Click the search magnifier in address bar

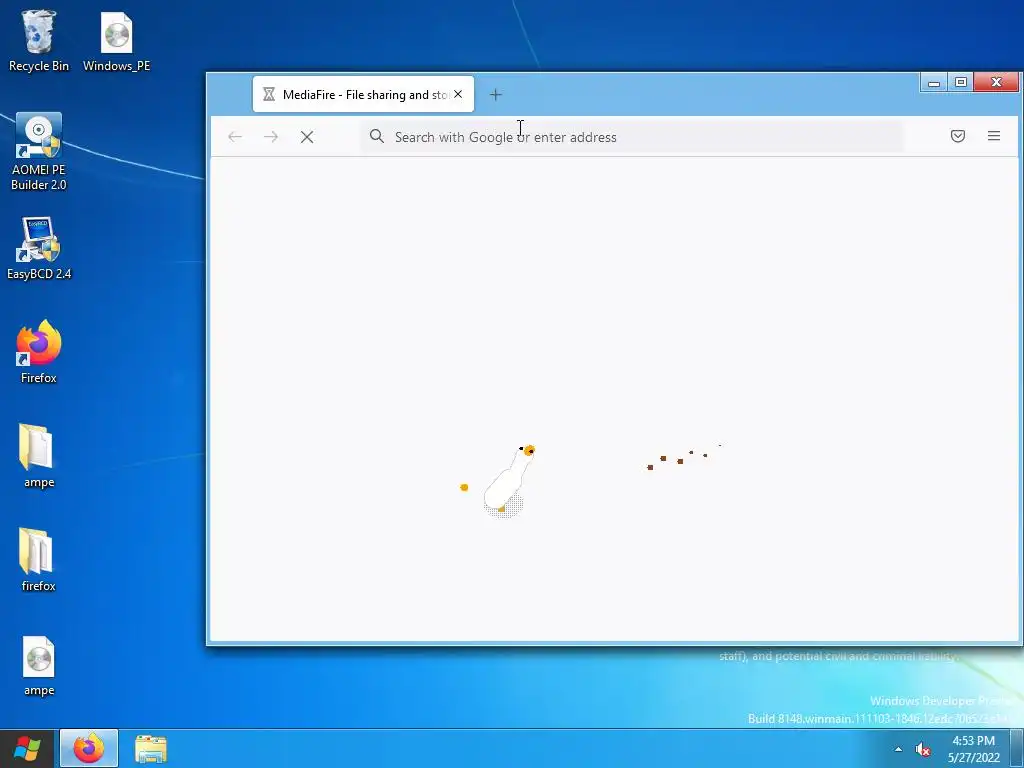tap(377, 136)
